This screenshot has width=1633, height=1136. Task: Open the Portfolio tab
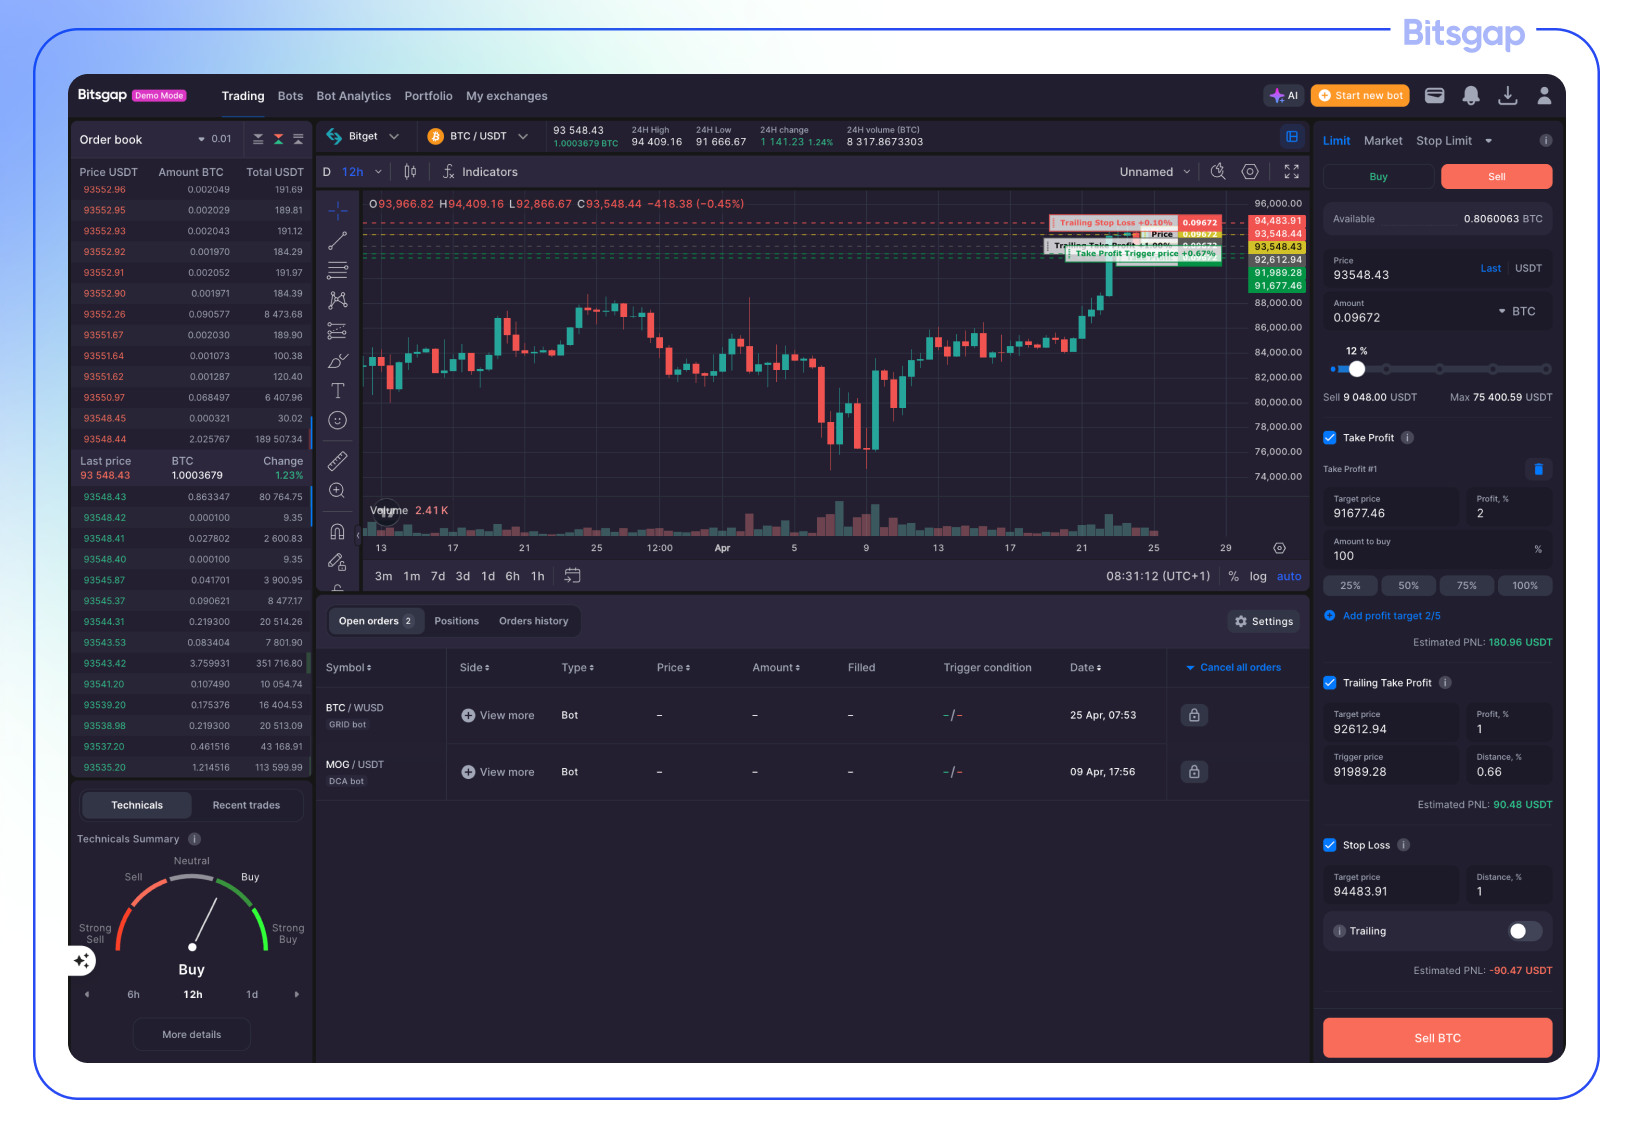point(428,96)
